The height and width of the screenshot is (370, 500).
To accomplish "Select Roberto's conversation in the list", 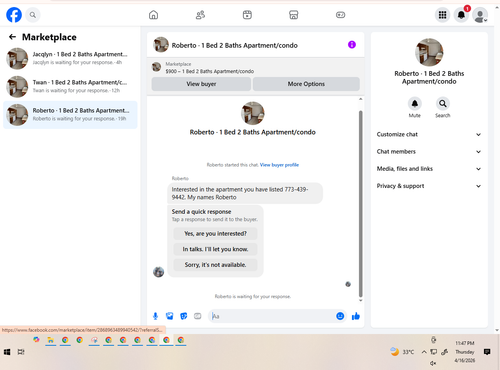I will pyautogui.click(x=70, y=115).
